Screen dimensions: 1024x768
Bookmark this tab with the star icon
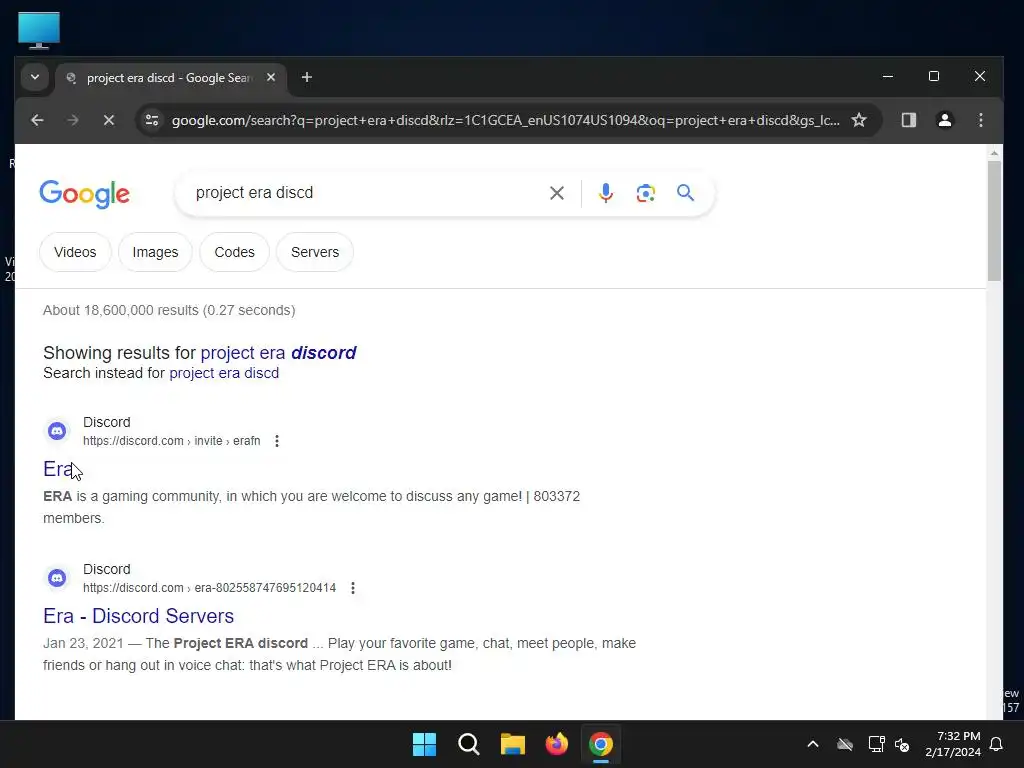pos(859,120)
